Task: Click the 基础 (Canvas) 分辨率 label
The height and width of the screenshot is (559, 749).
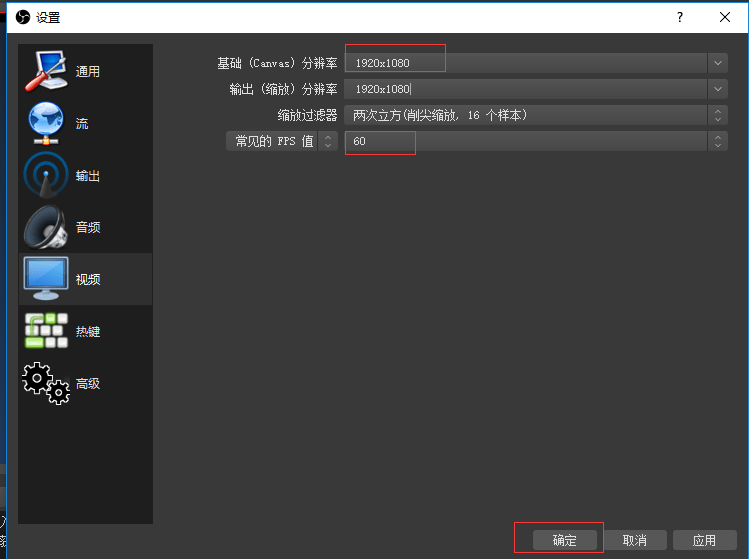Action: 277,63
